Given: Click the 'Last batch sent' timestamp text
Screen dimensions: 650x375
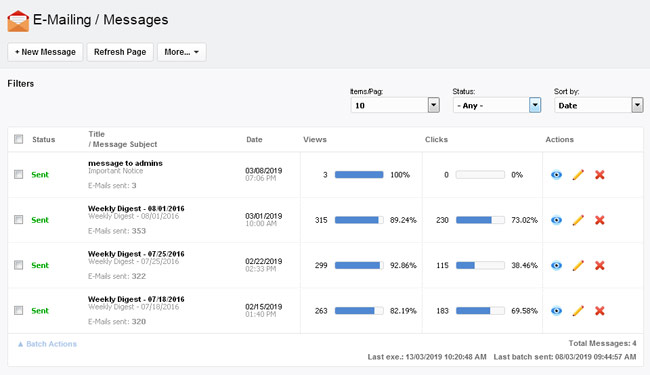Looking at the screenshot, I should click(x=565, y=357).
